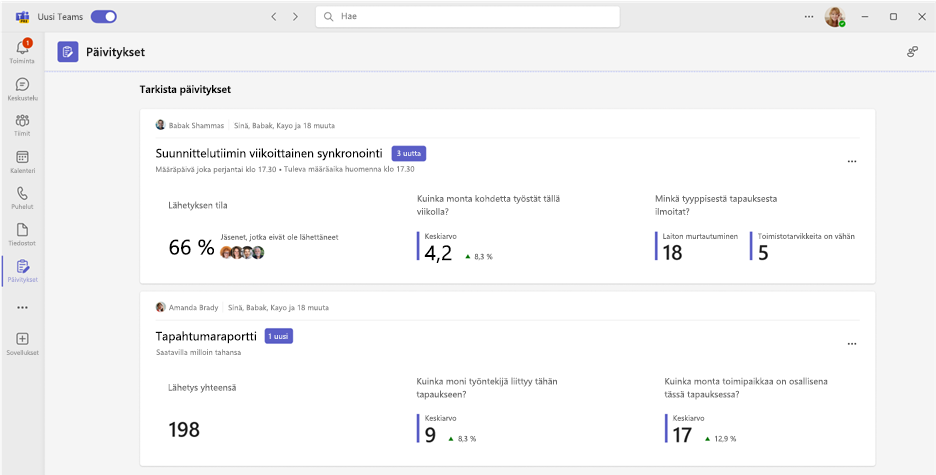Toggle the Uusi Teams switch
Screen dimensions: 936x475
pyautogui.click(x=103, y=17)
